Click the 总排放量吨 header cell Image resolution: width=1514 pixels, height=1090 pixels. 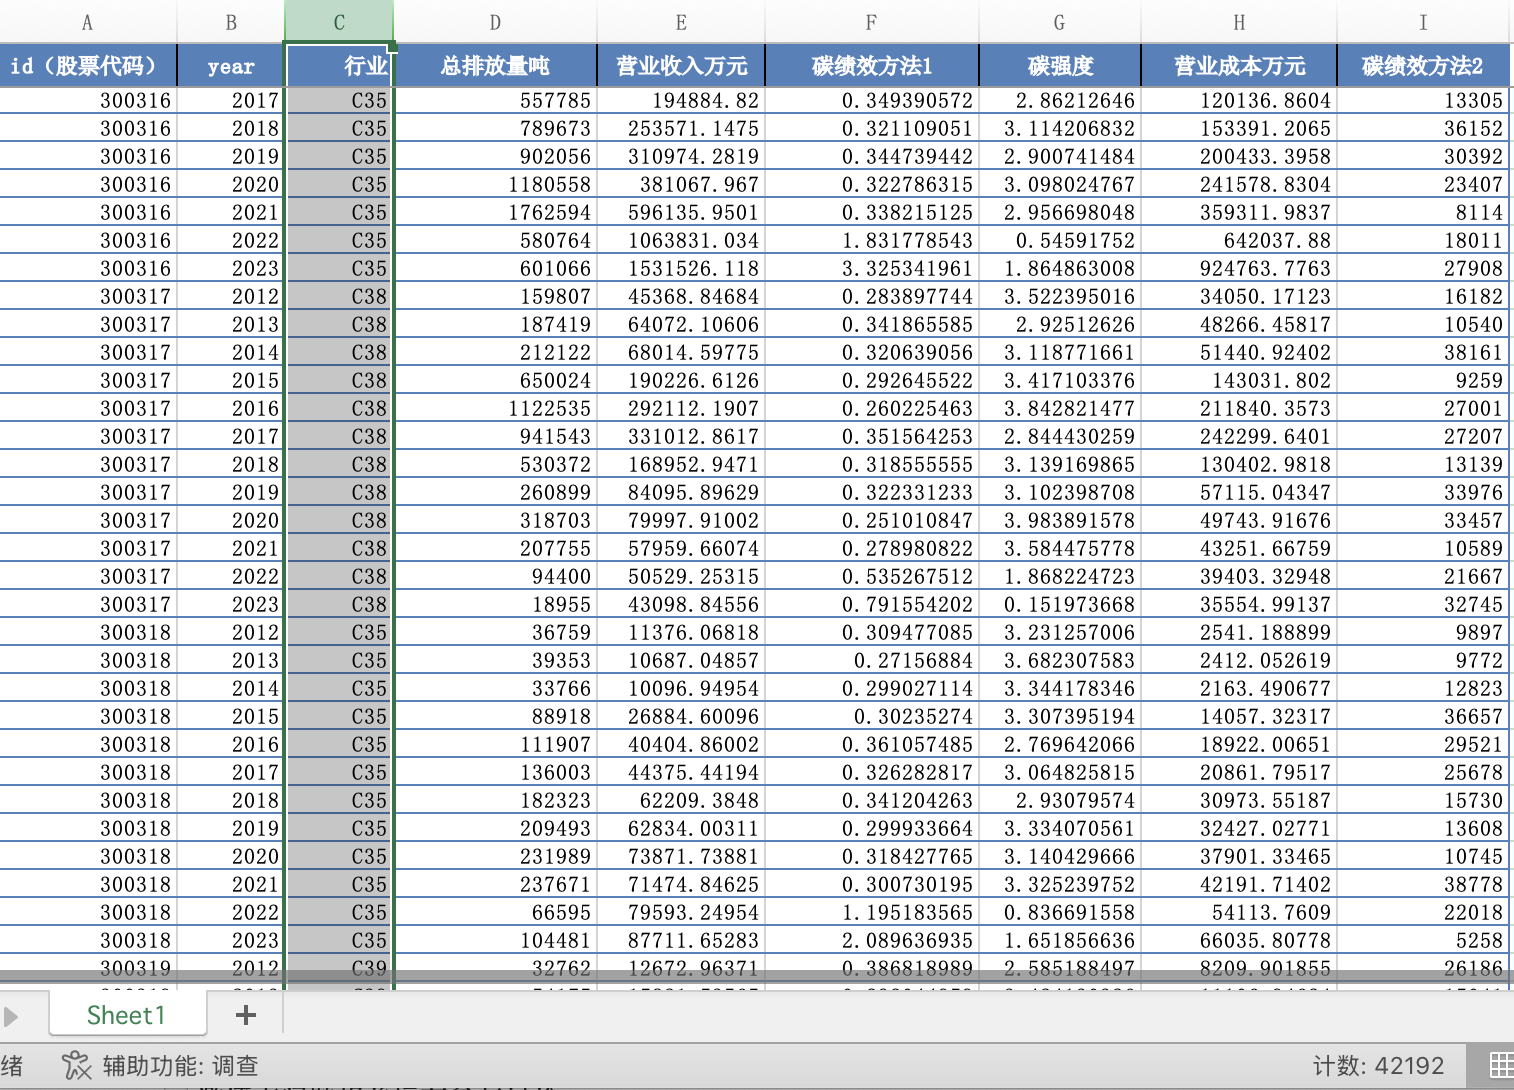495,66
